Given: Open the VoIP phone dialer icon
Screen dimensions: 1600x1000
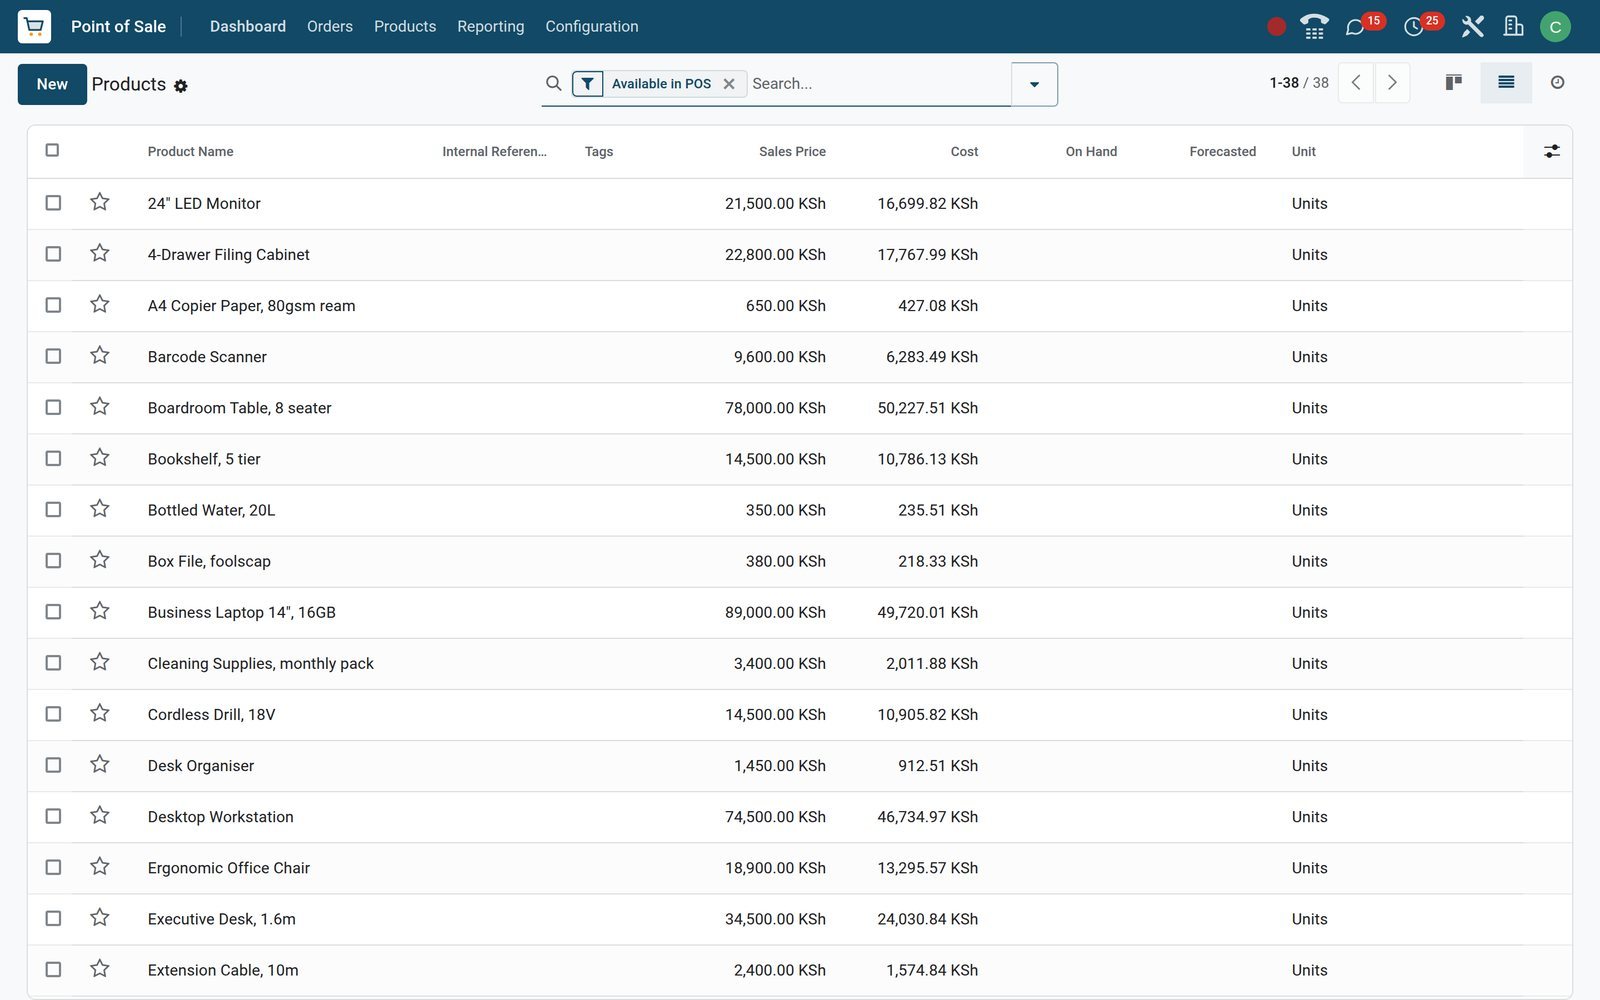Looking at the screenshot, I should click(x=1314, y=26).
